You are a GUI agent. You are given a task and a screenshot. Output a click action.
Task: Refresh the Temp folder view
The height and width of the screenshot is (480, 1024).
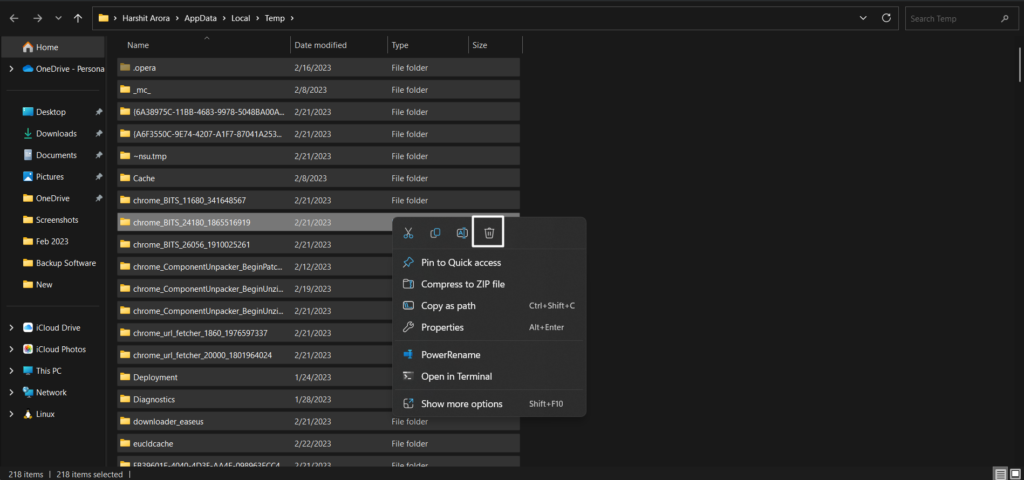click(886, 18)
